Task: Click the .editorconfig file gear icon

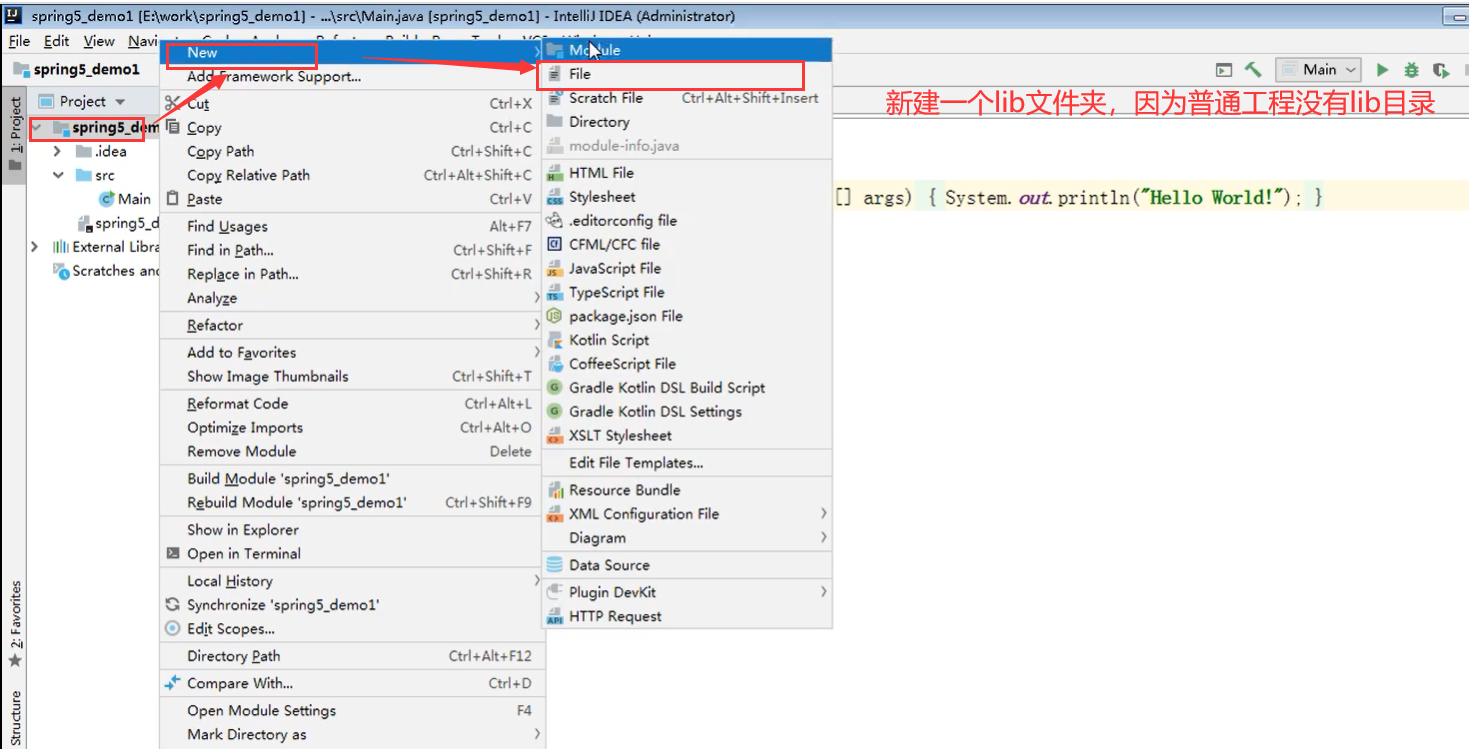Action: tap(555, 220)
